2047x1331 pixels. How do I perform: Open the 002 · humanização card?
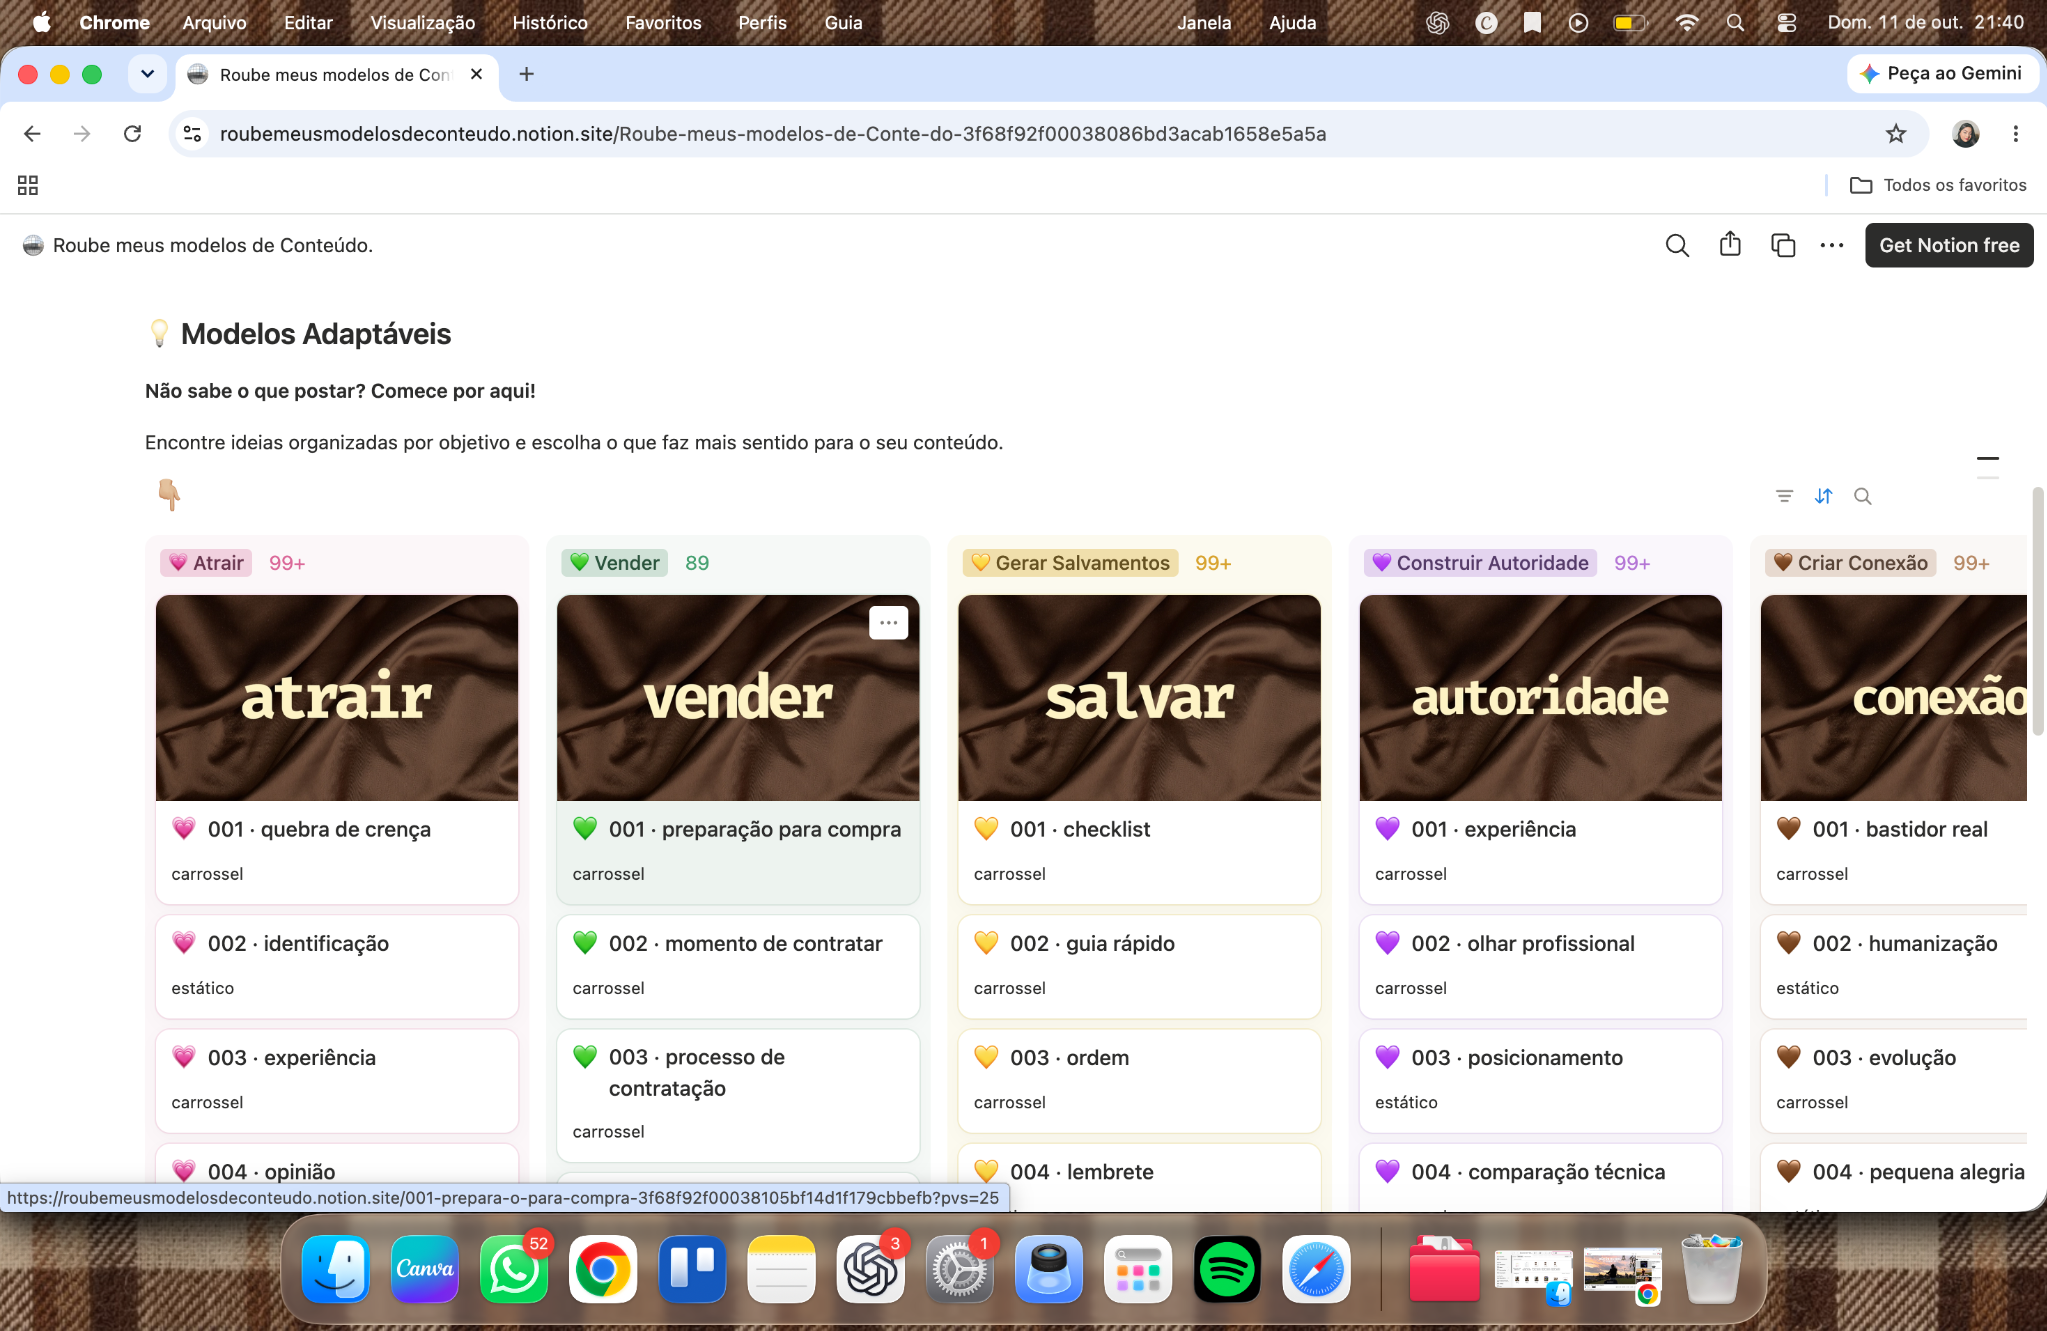click(1893, 966)
